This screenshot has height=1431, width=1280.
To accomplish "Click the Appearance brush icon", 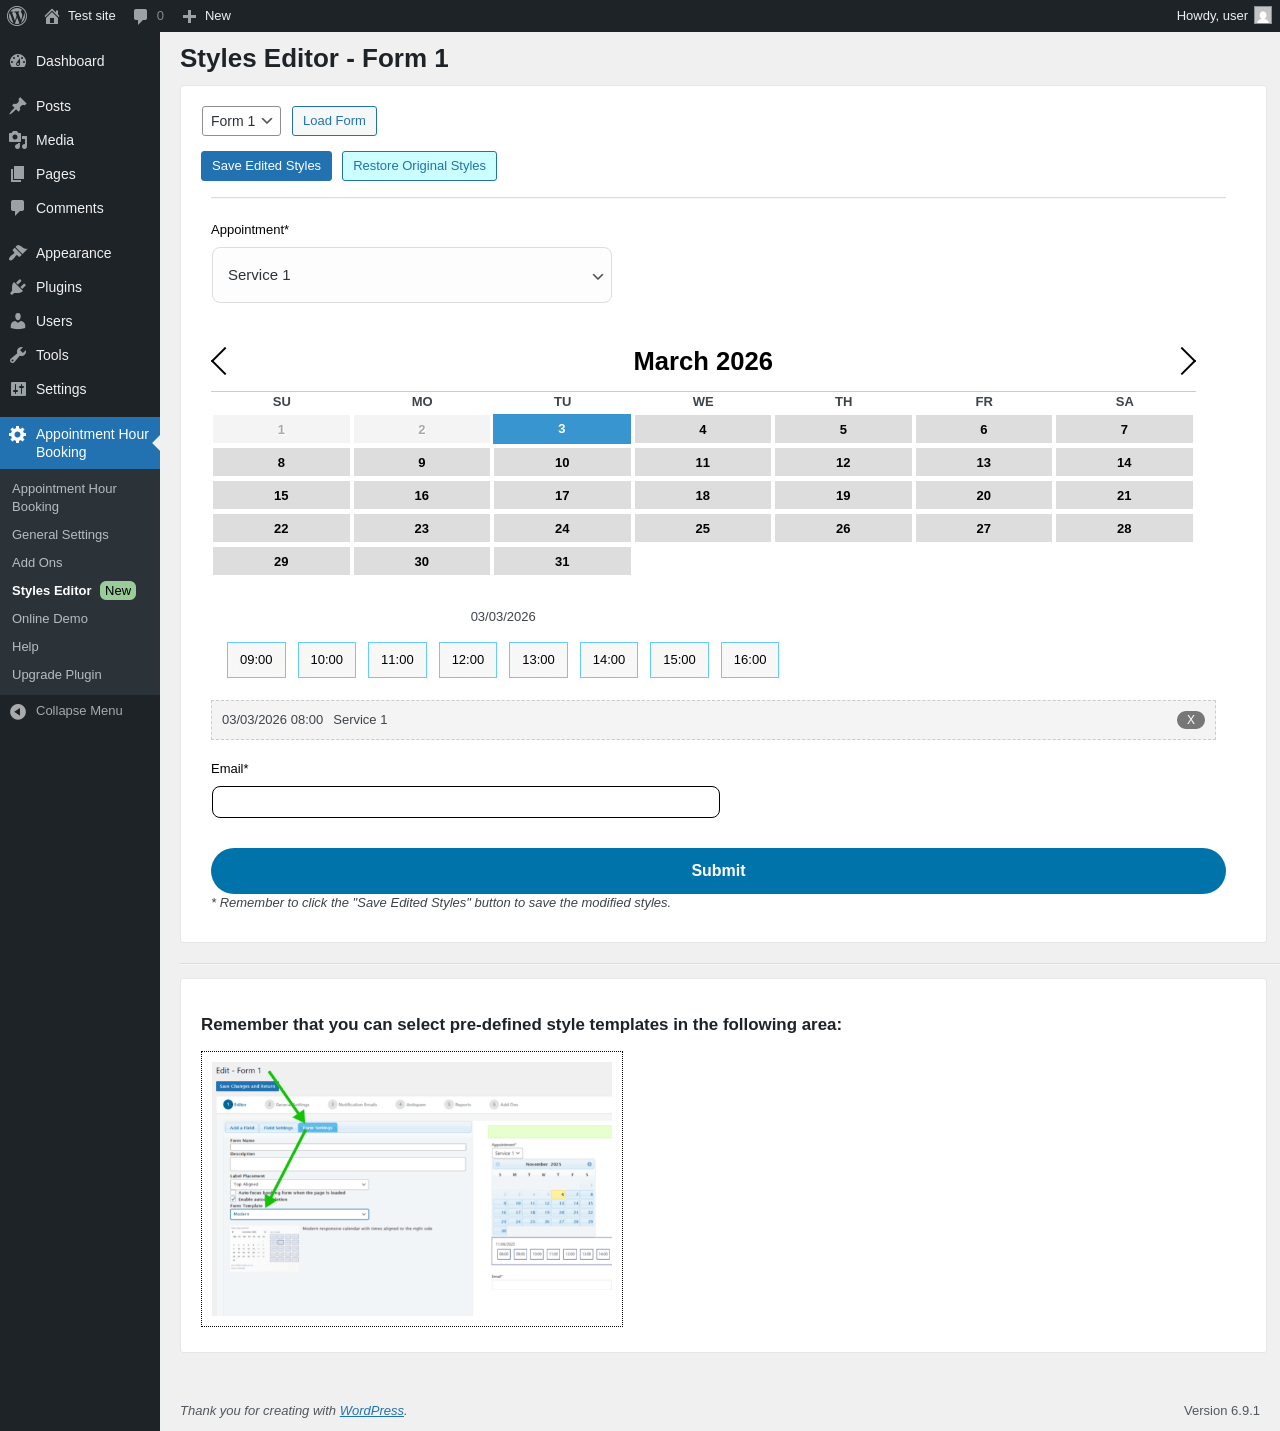I will click(x=18, y=253).
